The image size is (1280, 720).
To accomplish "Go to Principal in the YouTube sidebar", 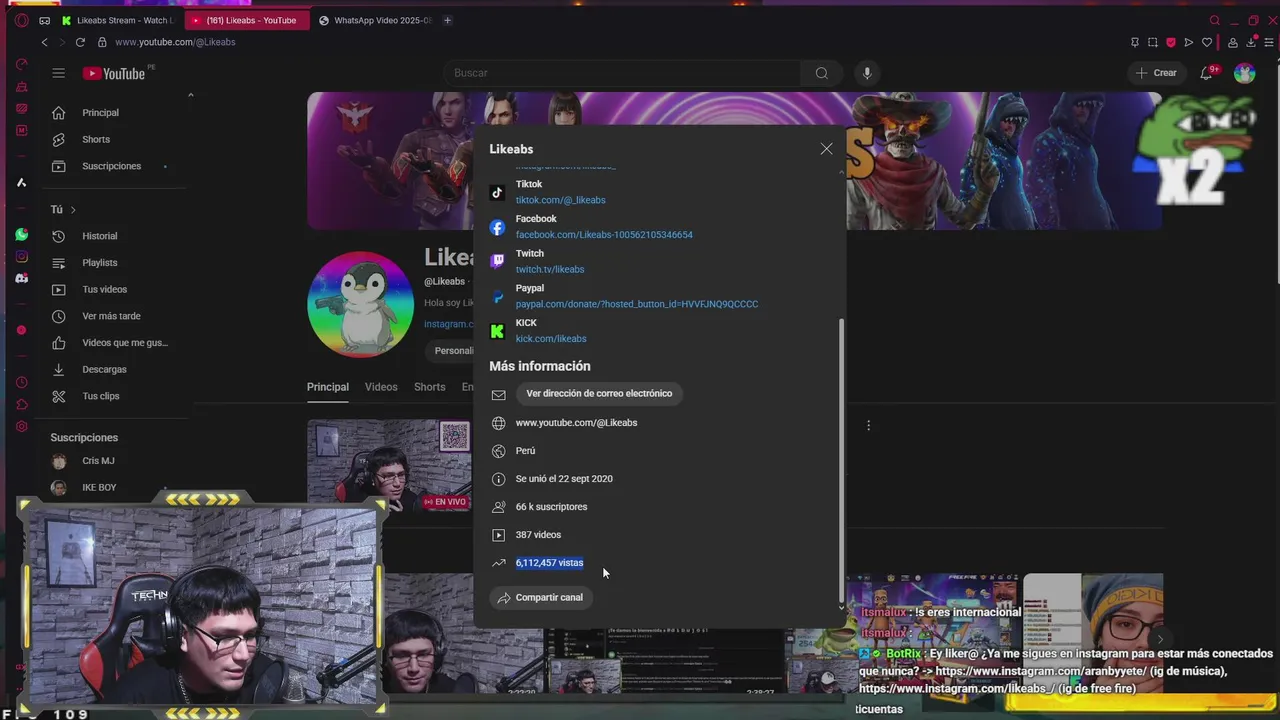I will coord(113,113).
